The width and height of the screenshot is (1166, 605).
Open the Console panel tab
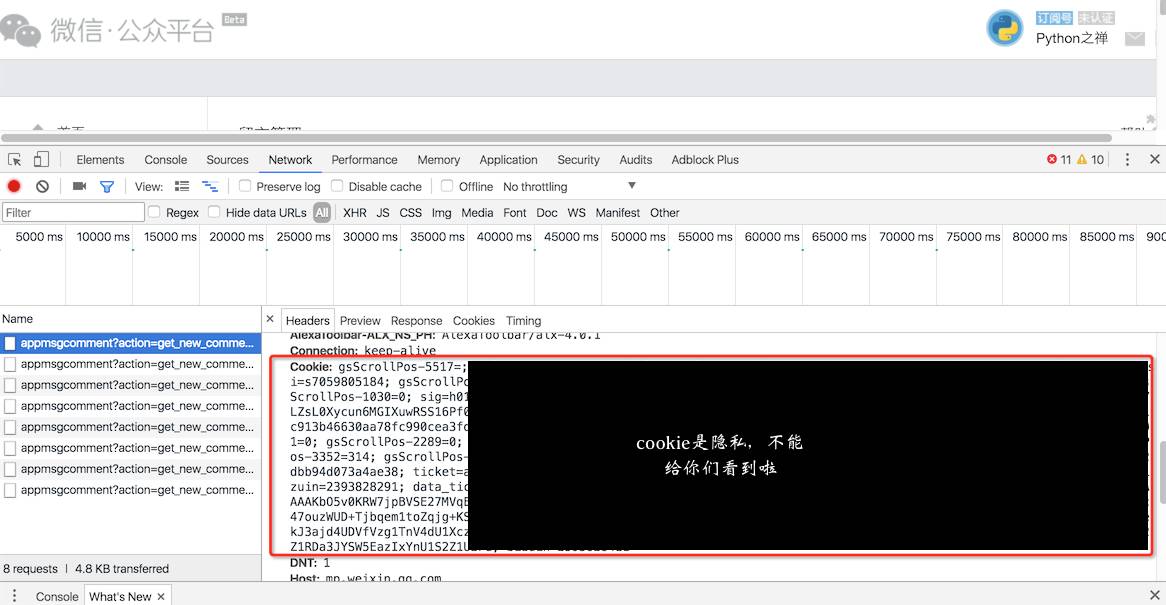166,160
